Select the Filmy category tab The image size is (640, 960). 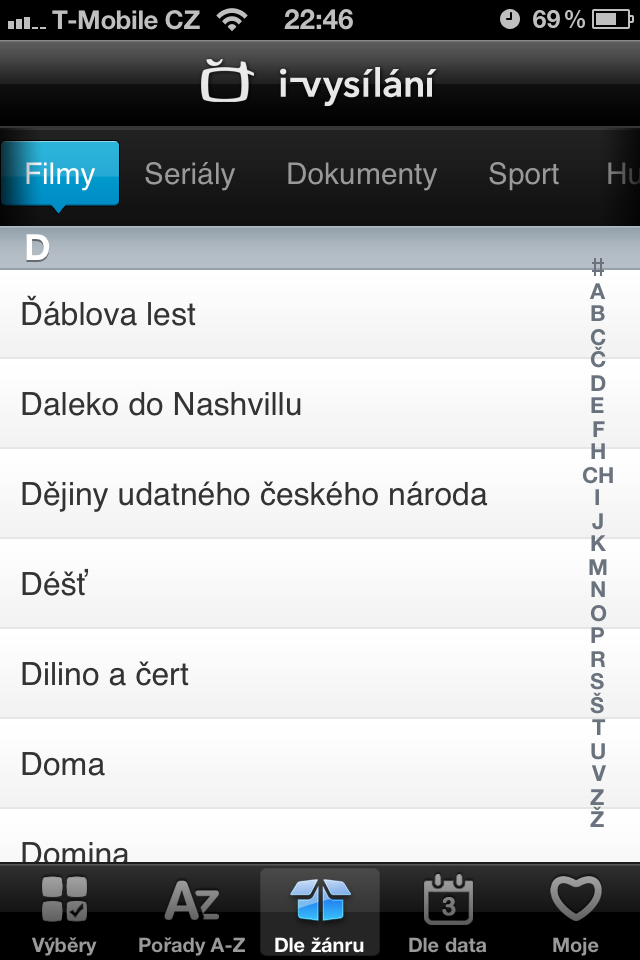point(60,174)
